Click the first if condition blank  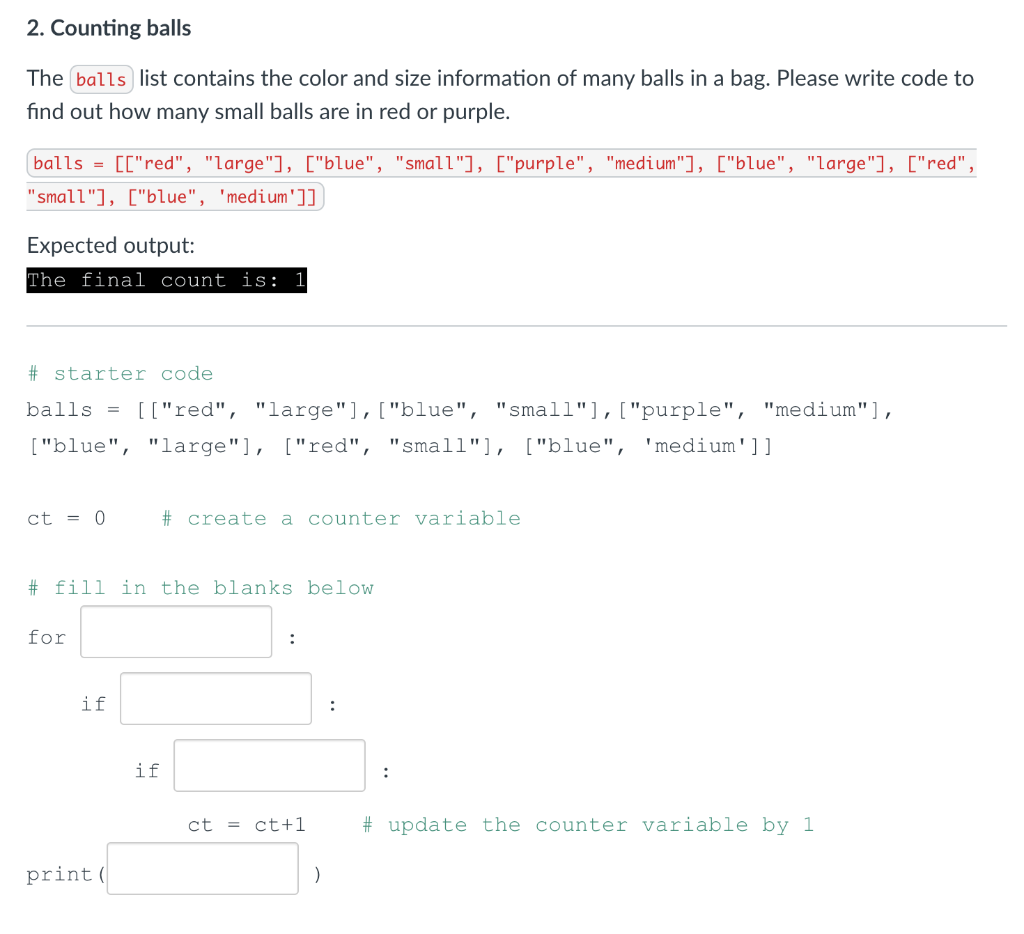pos(215,698)
